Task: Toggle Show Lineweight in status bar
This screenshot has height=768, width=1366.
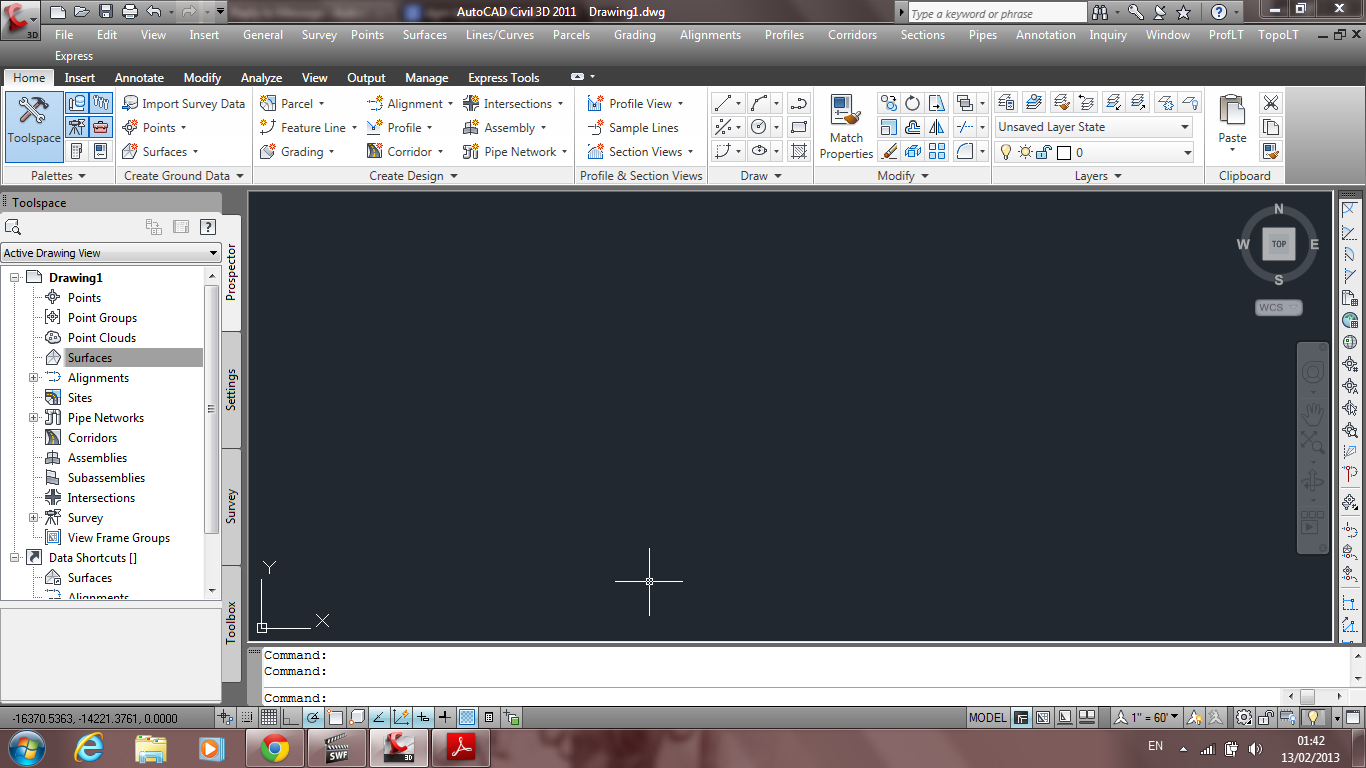Action: [445, 717]
